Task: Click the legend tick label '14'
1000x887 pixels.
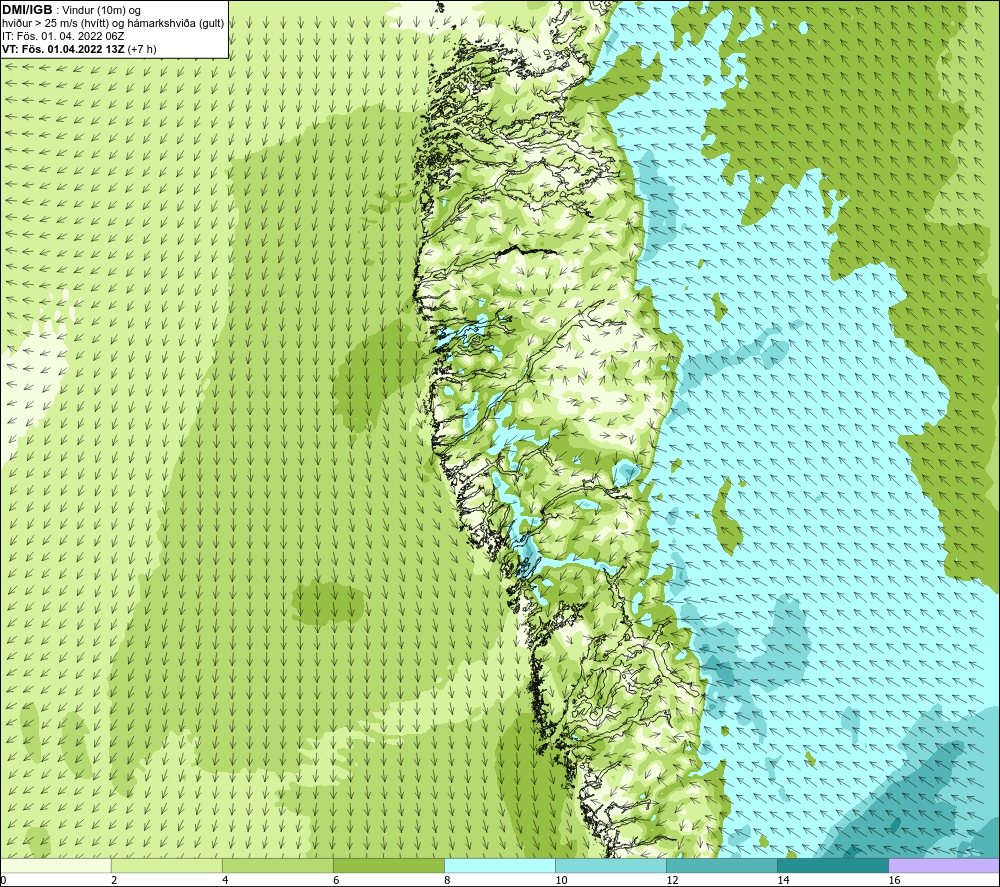Action: [x=783, y=881]
